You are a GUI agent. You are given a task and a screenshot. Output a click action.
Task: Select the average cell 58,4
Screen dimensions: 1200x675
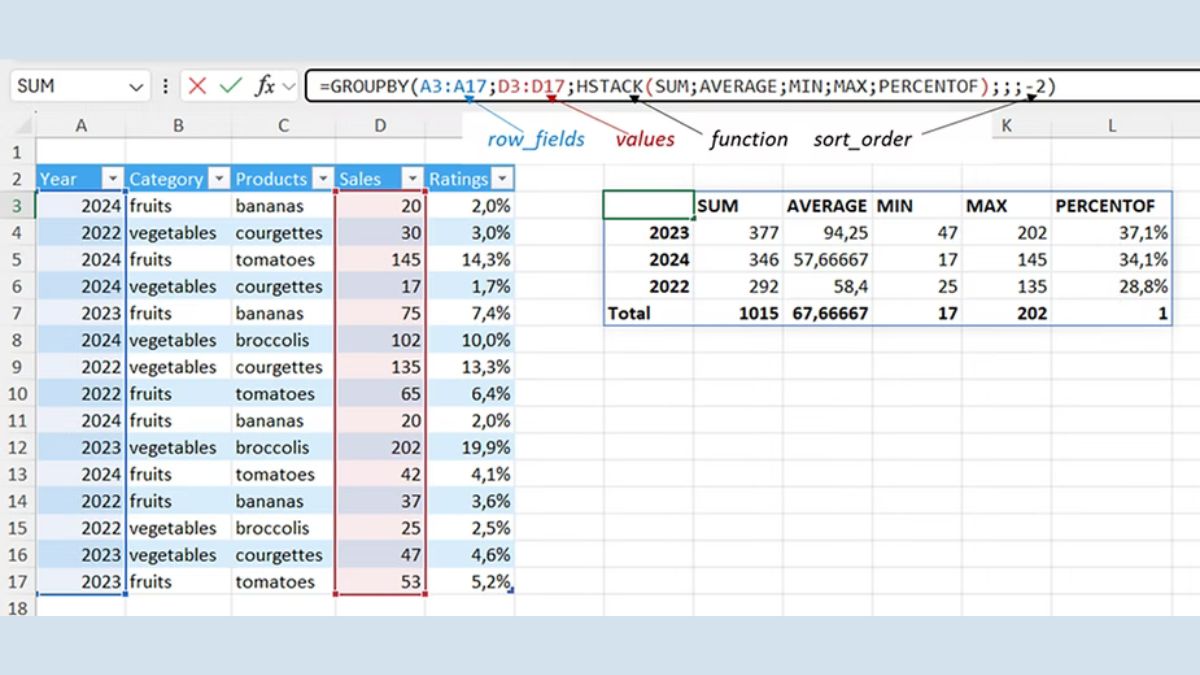coord(827,286)
